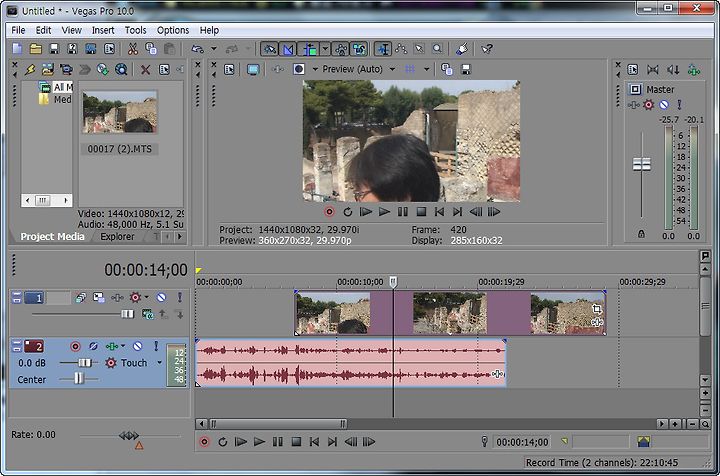Click Preview on External Monitor icon
This screenshot has height=476, width=720.
click(253, 69)
